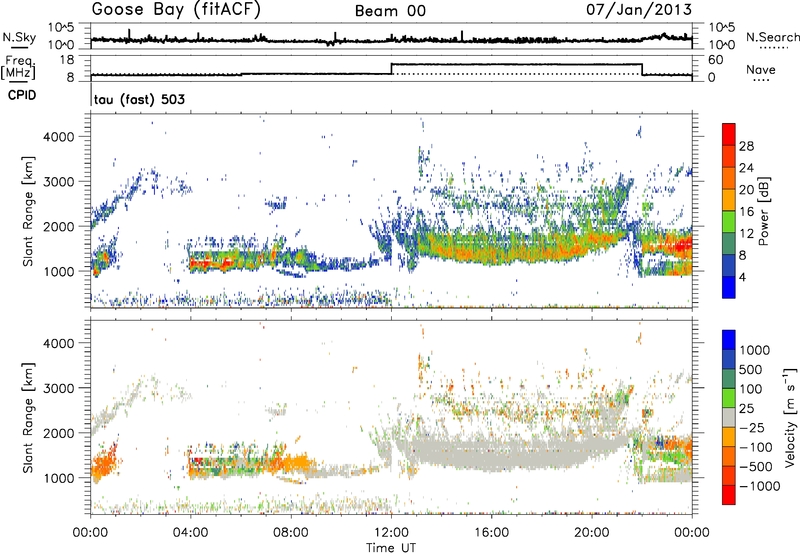Click the 'N.Search' legend label
Image resolution: width=800 pixels, height=554 pixels.
coord(773,37)
